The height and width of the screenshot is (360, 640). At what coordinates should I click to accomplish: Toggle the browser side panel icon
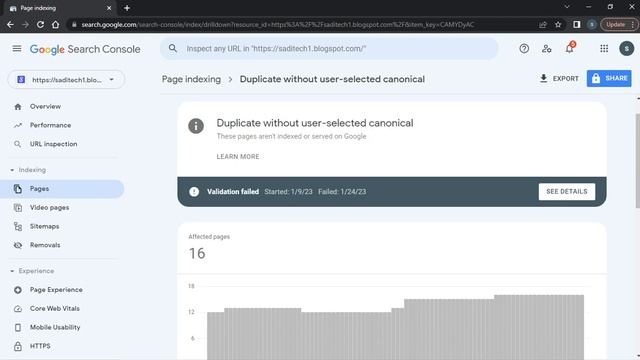[576, 24]
